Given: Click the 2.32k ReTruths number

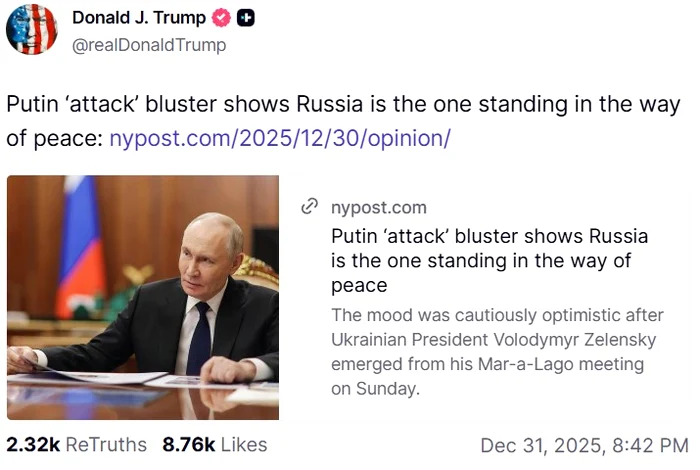Looking at the screenshot, I should 33,444.
